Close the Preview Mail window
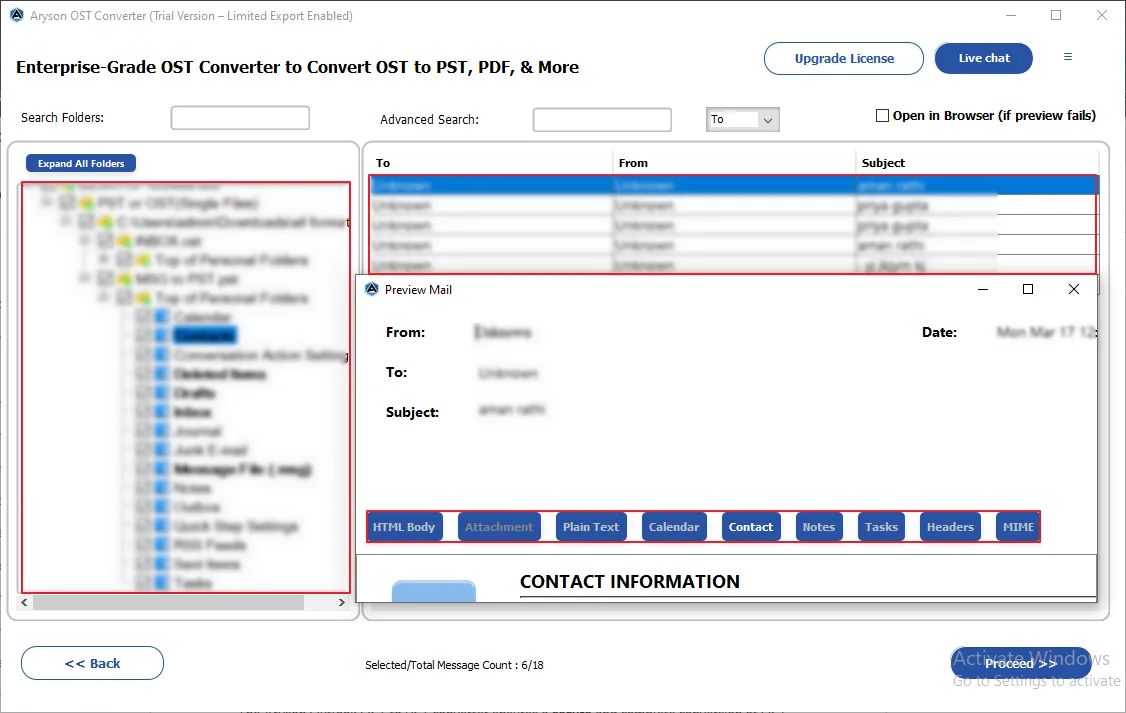This screenshot has height=713, width=1126. tap(1074, 289)
